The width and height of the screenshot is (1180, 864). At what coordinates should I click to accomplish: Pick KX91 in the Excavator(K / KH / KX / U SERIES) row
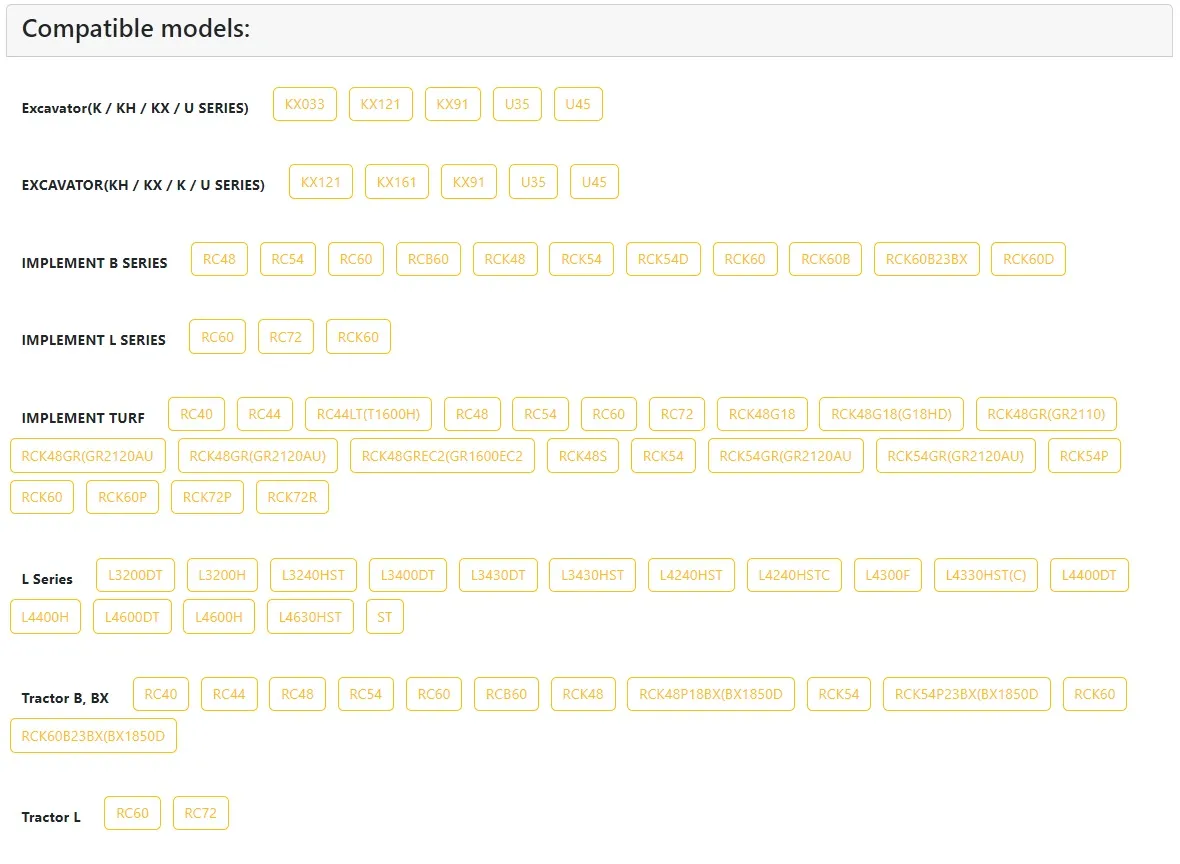click(x=452, y=104)
